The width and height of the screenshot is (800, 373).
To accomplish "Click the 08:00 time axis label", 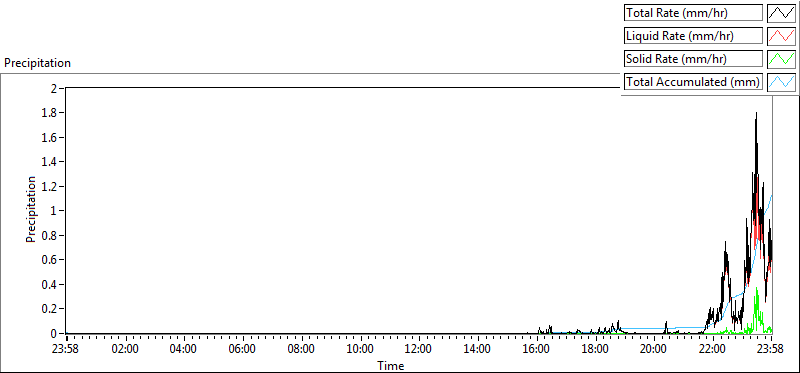I will click(x=301, y=350).
